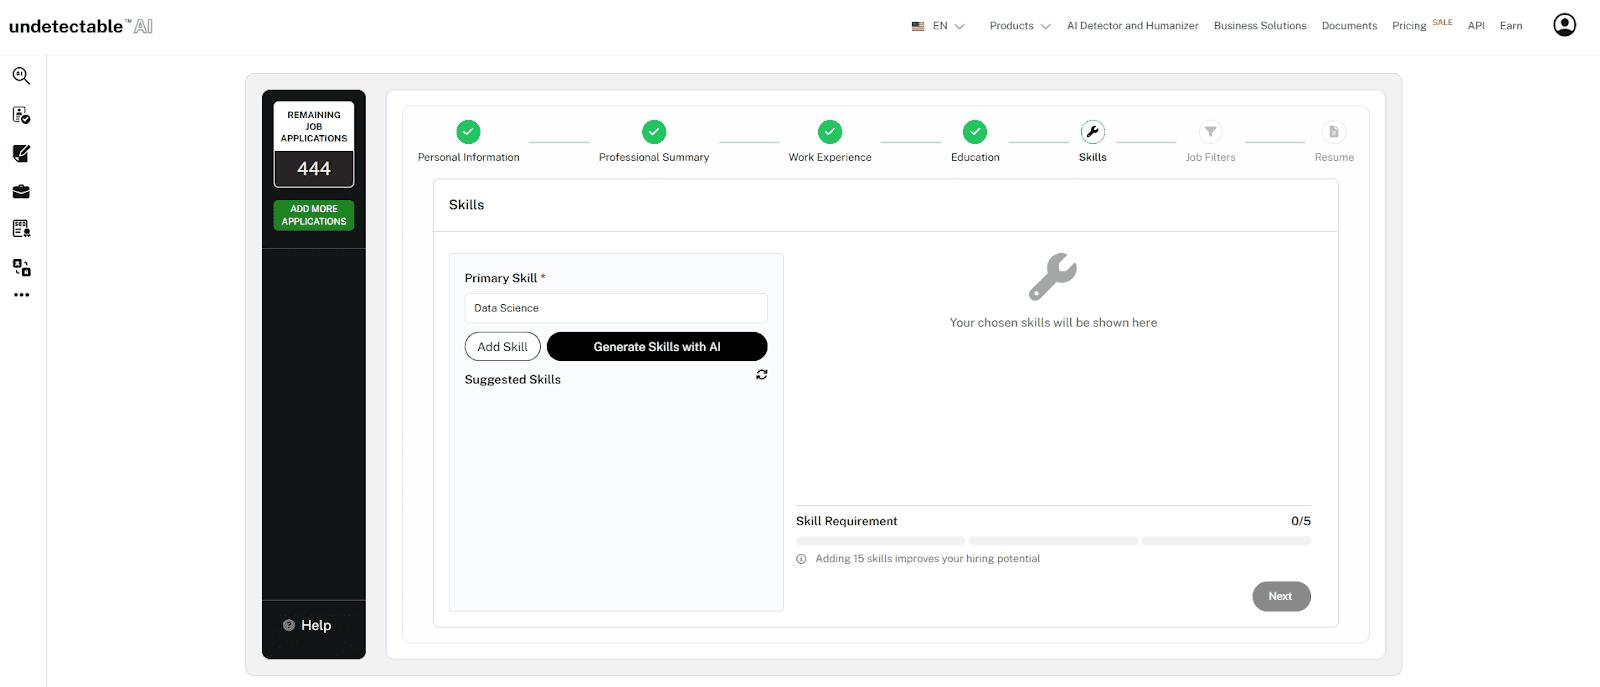Open the Earn menu item
This screenshot has height=687, width=1600.
pos(1511,26)
